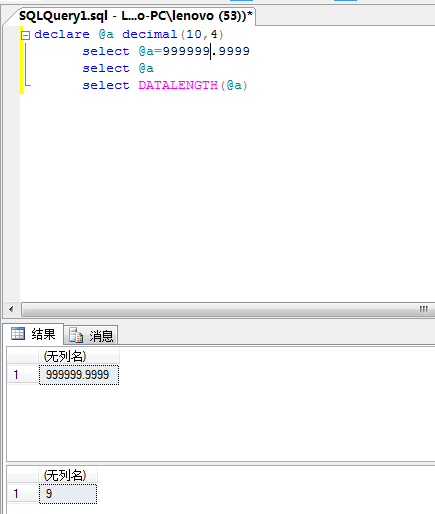The height and width of the screenshot is (514, 435).
Task: Select the 999999.9999 result cell
Action: [79, 375]
